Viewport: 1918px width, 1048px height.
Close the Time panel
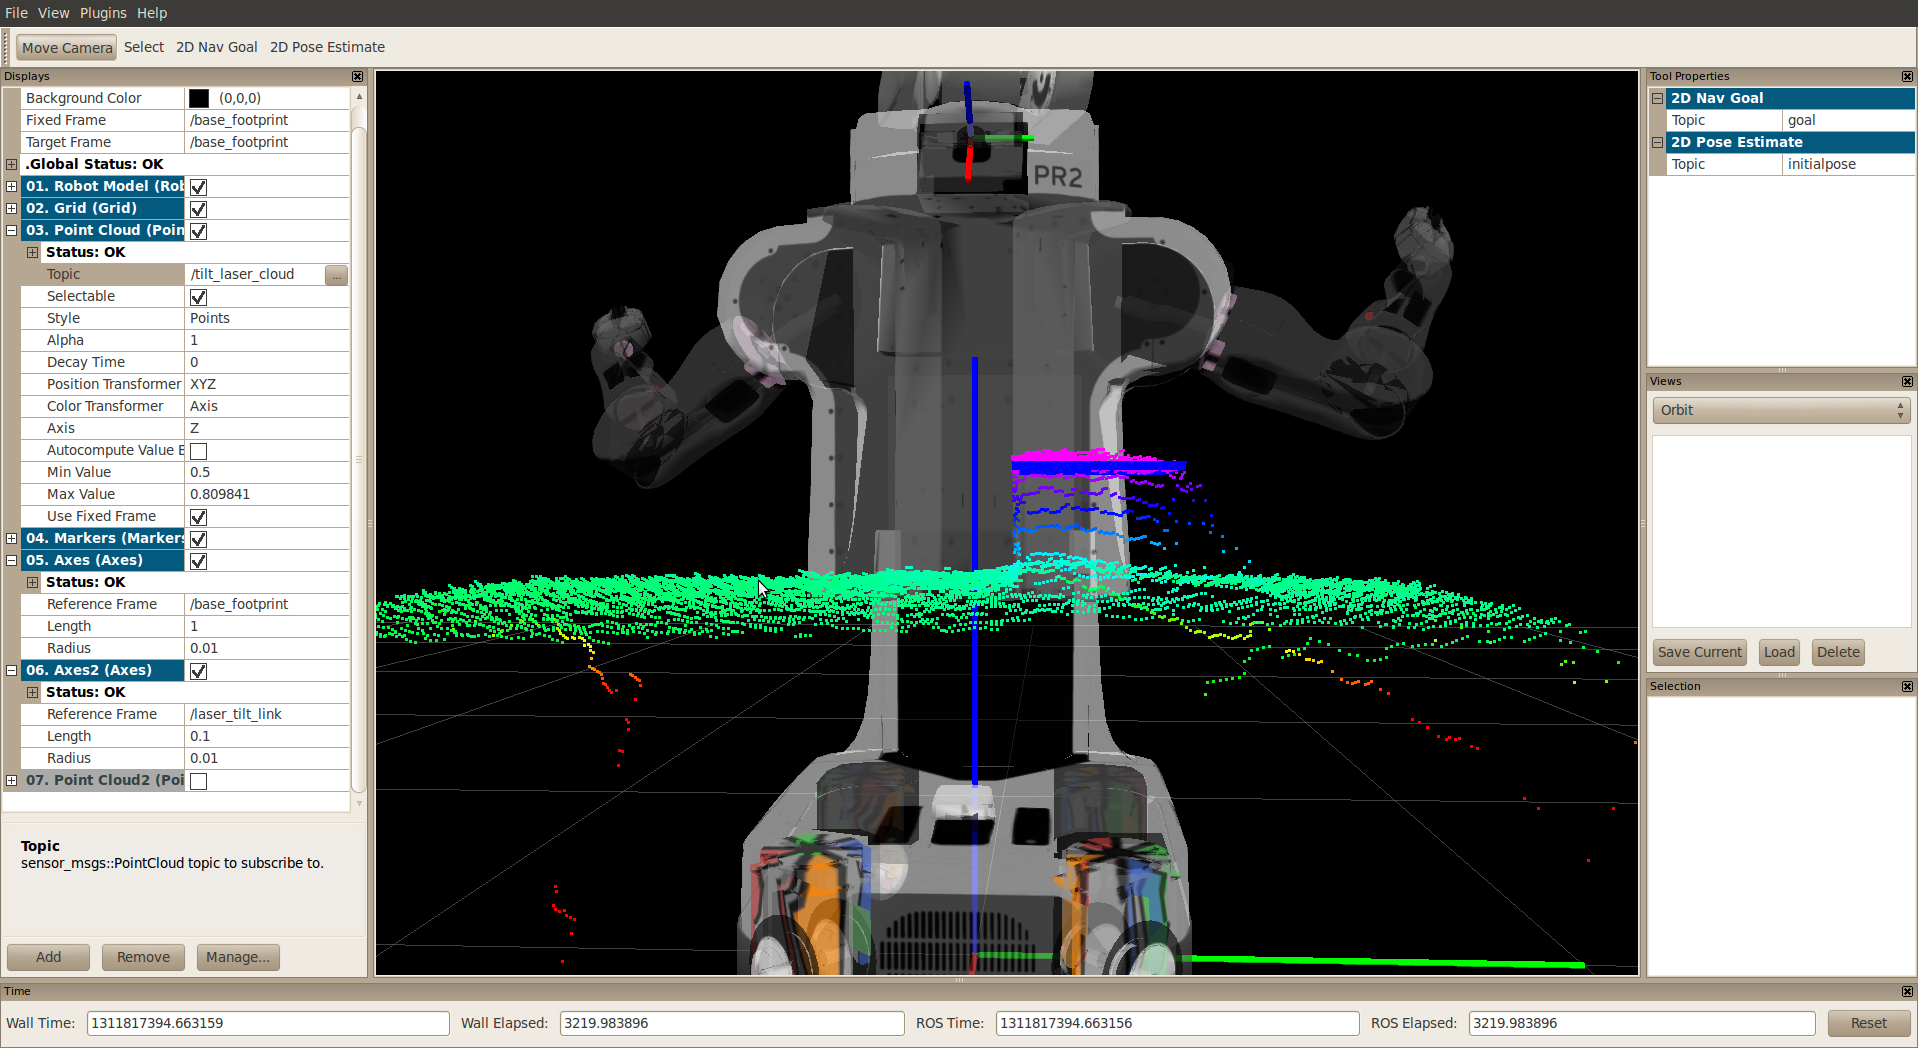[x=1907, y=991]
